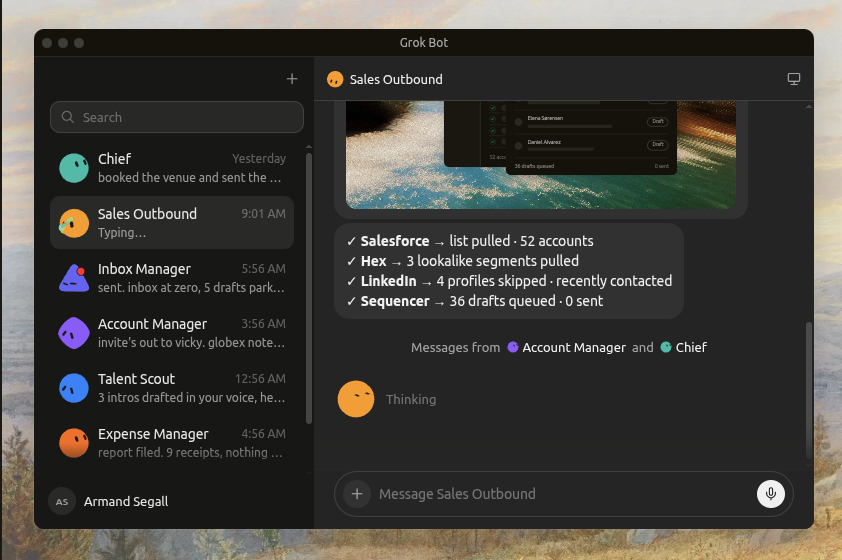This screenshot has height=560, width=842.
Task: Open the Talent Scout conversation
Action: [x=172, y=388]
